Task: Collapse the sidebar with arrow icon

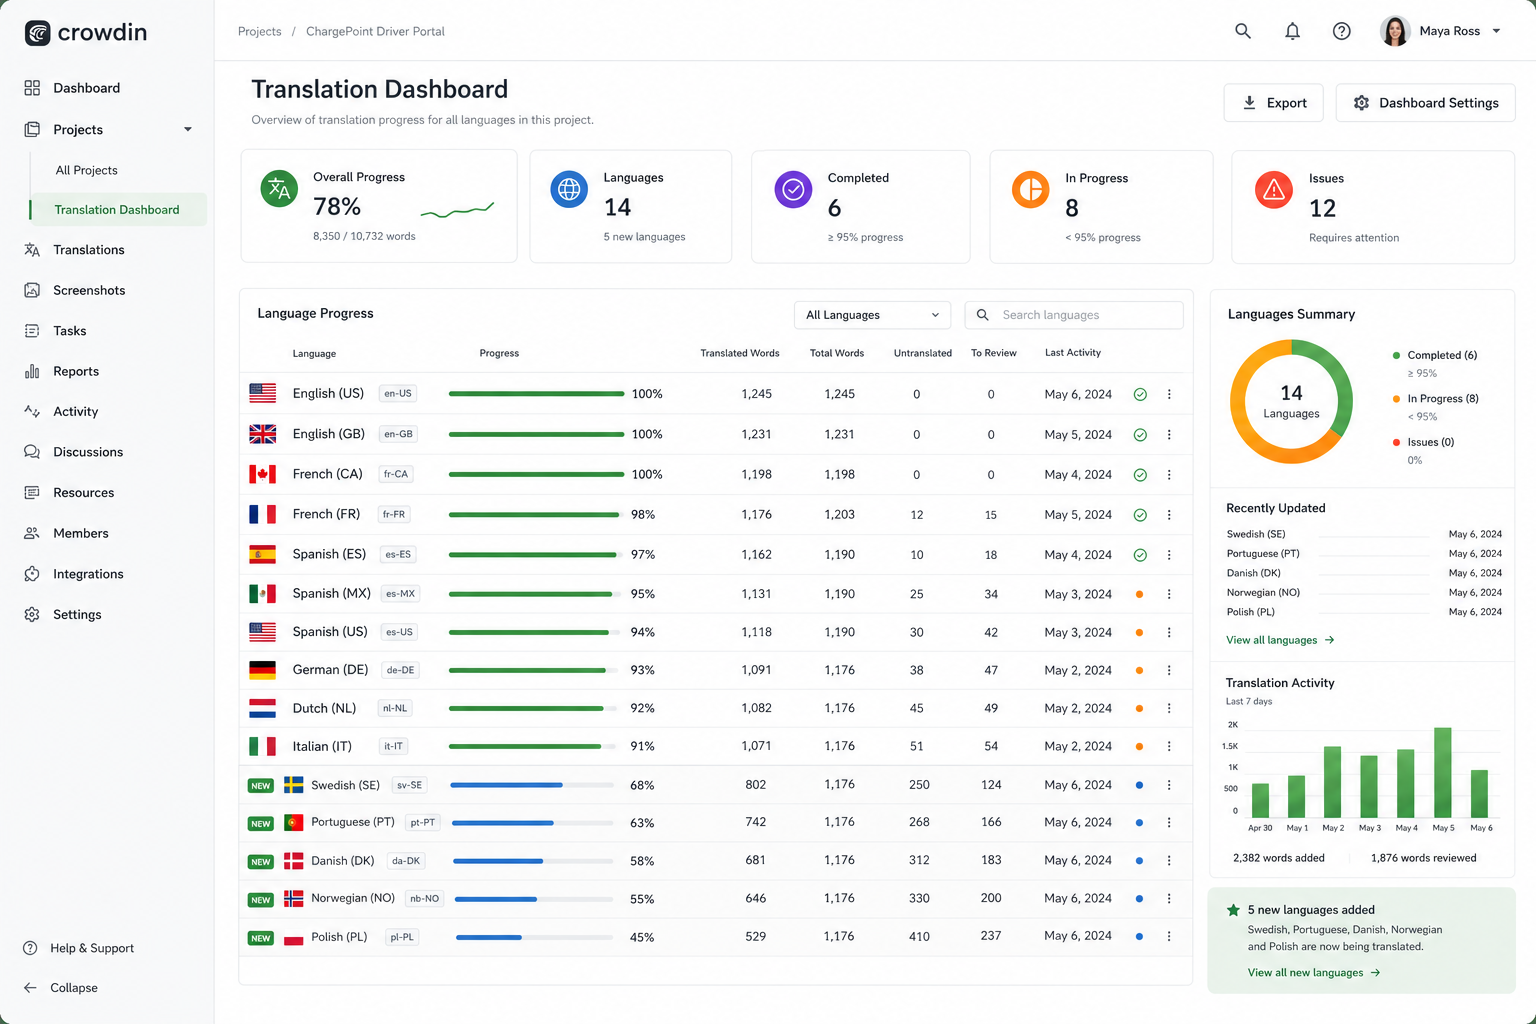Action: 30,988
